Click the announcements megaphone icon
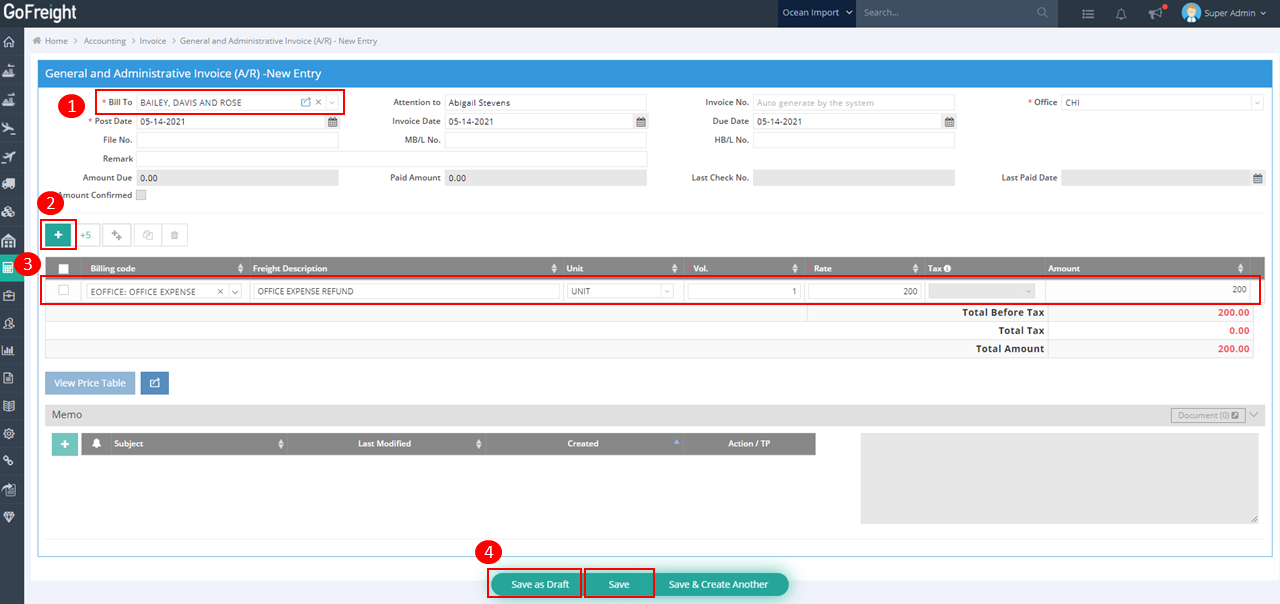The image size is (1280, 604). (x=1156, y=13)
